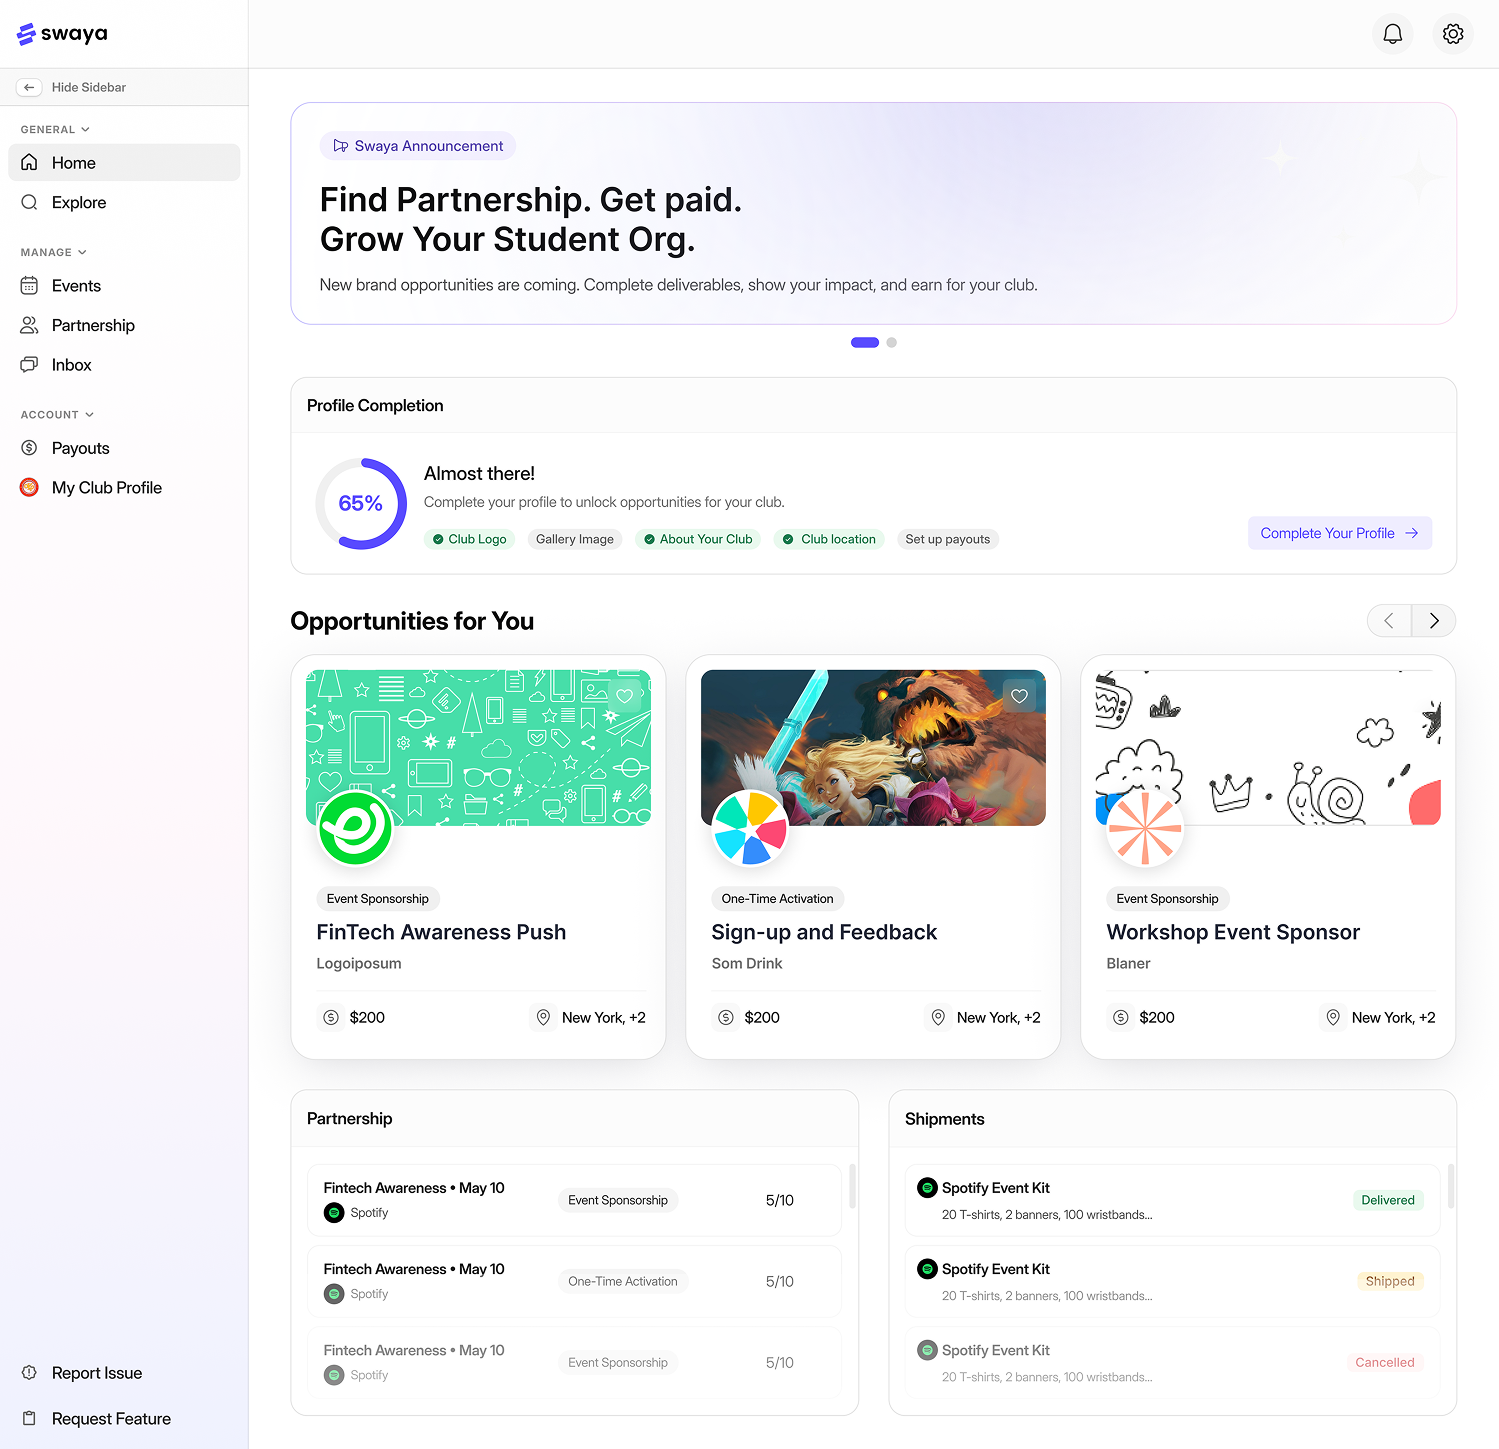Viewport: 1499px width, 1449px height.
Task: Select first announcement carousel dot
Action: (x=865, y=342)
